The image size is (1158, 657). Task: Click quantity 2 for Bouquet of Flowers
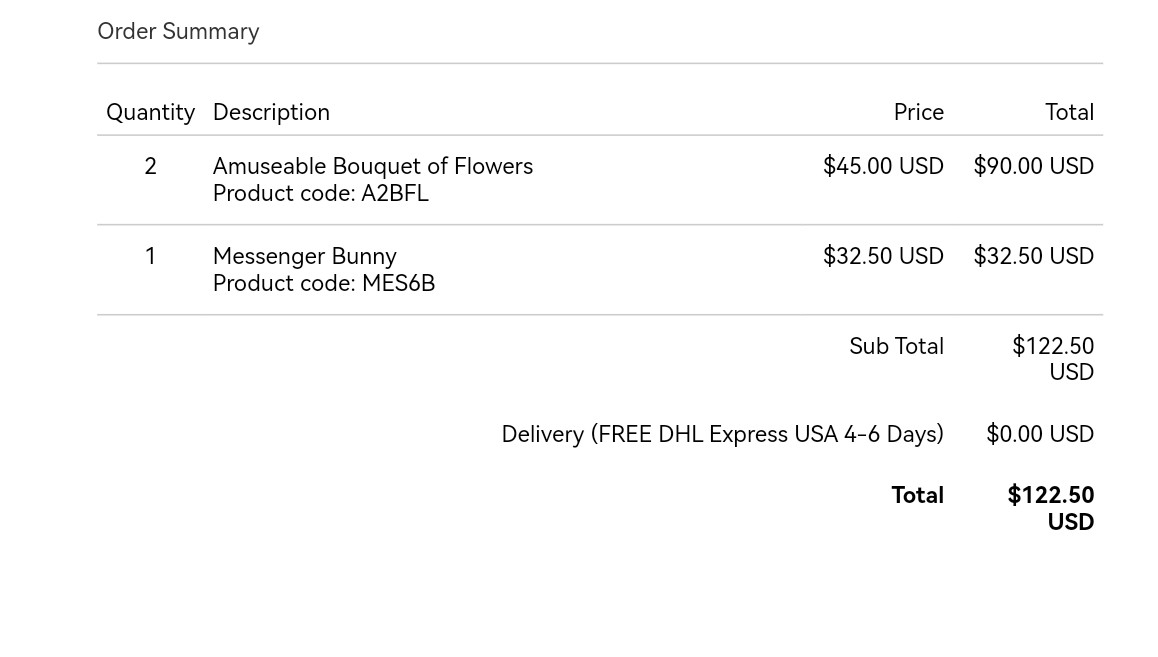[150, 166]
